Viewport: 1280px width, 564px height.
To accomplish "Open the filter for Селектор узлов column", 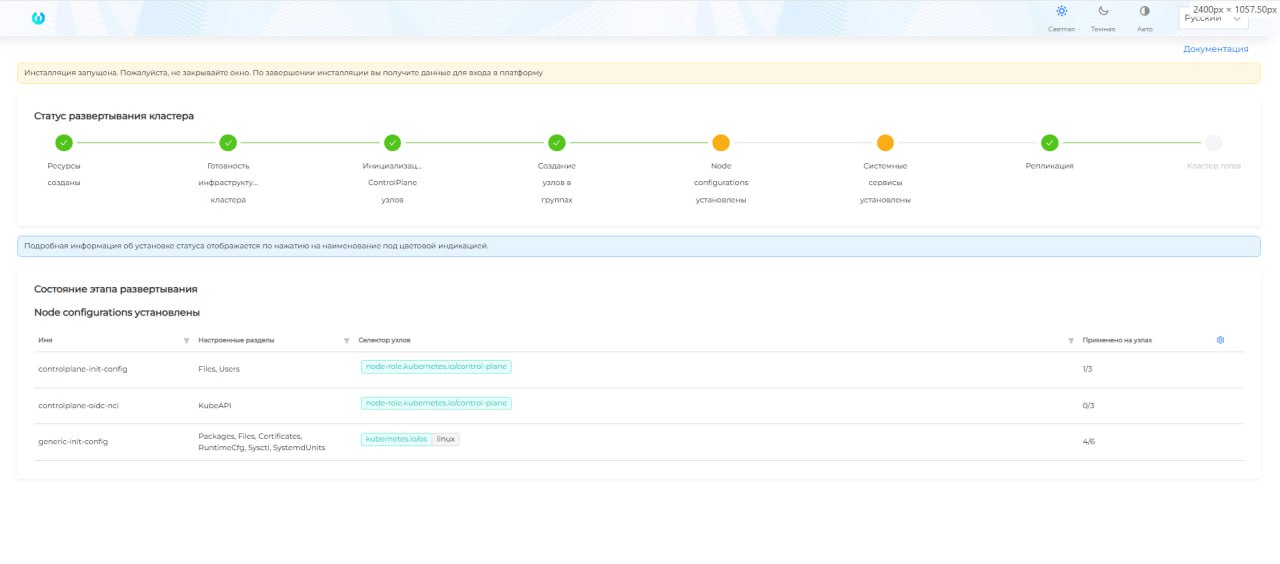I will (1070, 341).
